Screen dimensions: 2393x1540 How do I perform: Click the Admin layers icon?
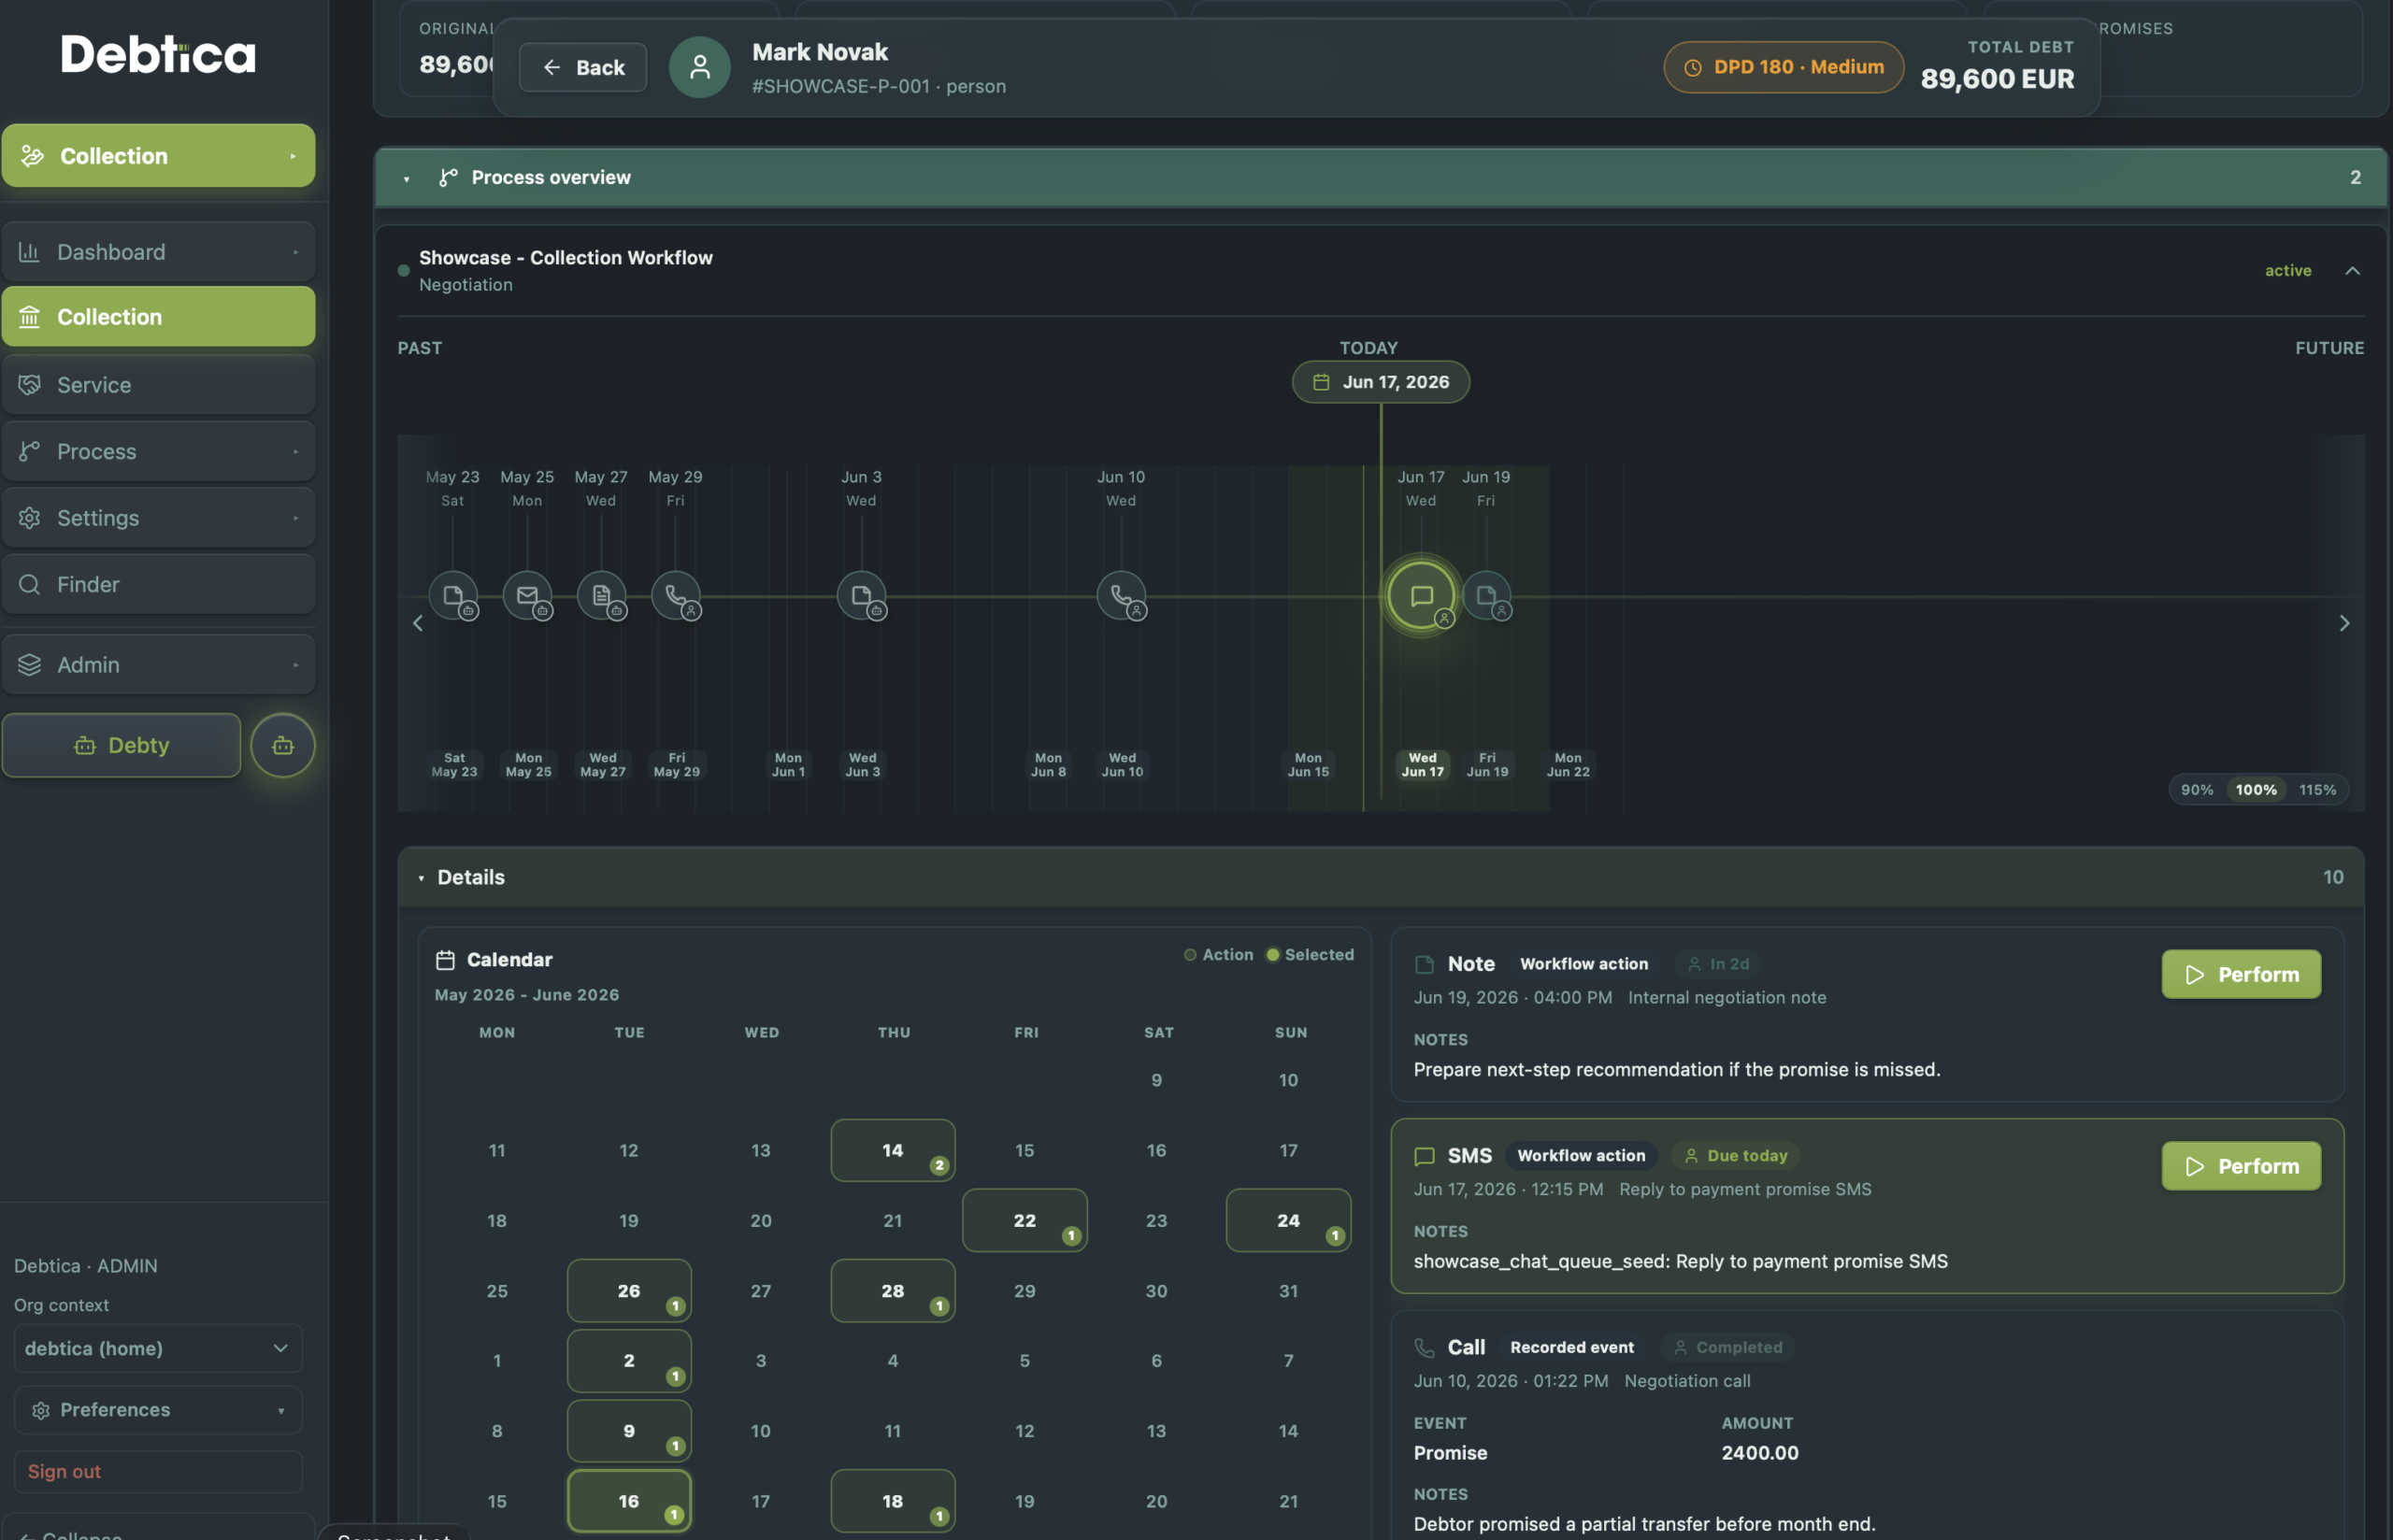coord(29,665)
